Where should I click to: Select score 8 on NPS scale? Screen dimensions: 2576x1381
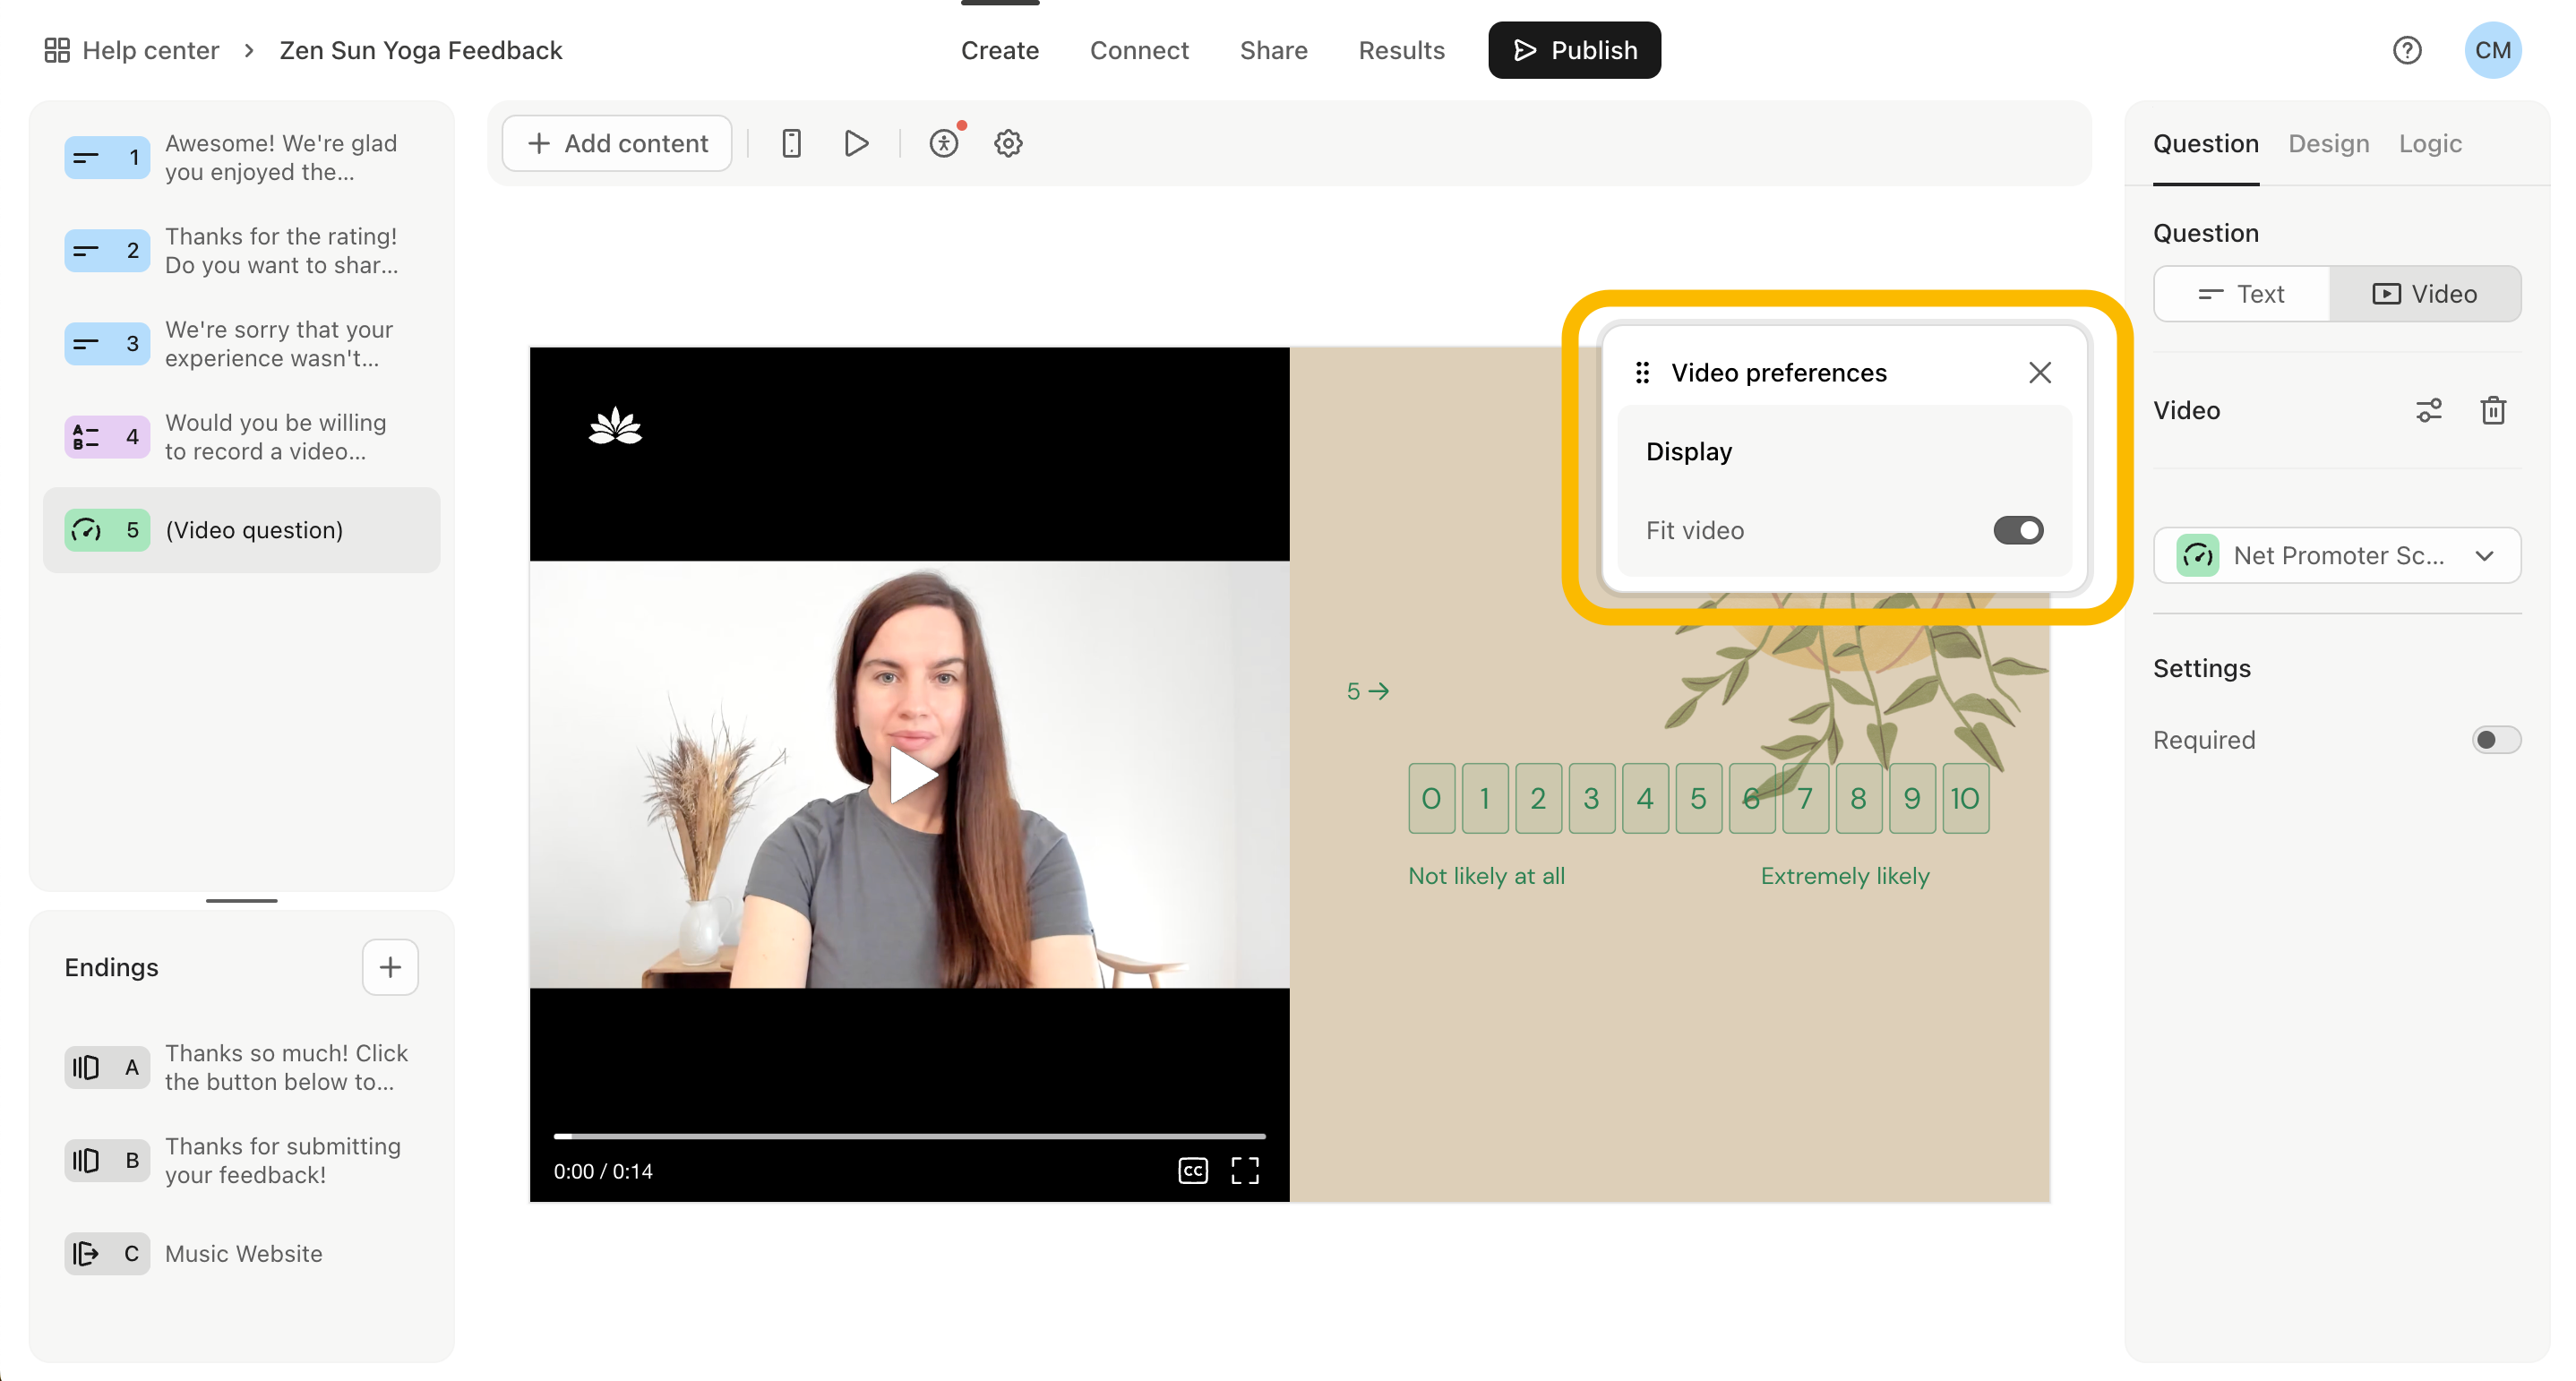(1858, 798)
